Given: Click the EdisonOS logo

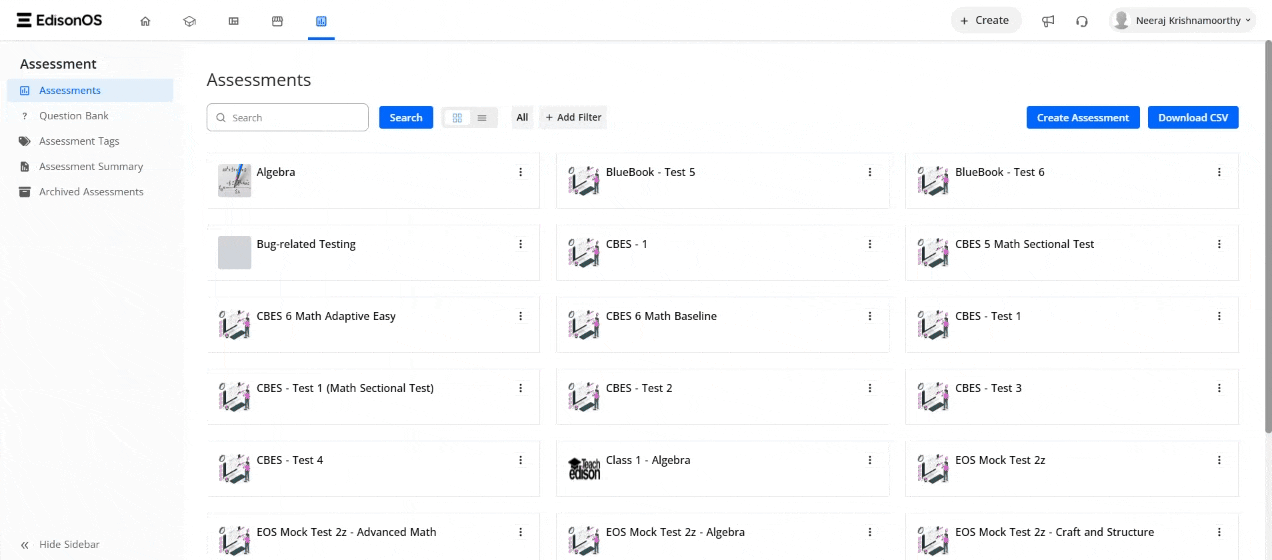Looking at the screenshot, I should click(x=59, y=20).
